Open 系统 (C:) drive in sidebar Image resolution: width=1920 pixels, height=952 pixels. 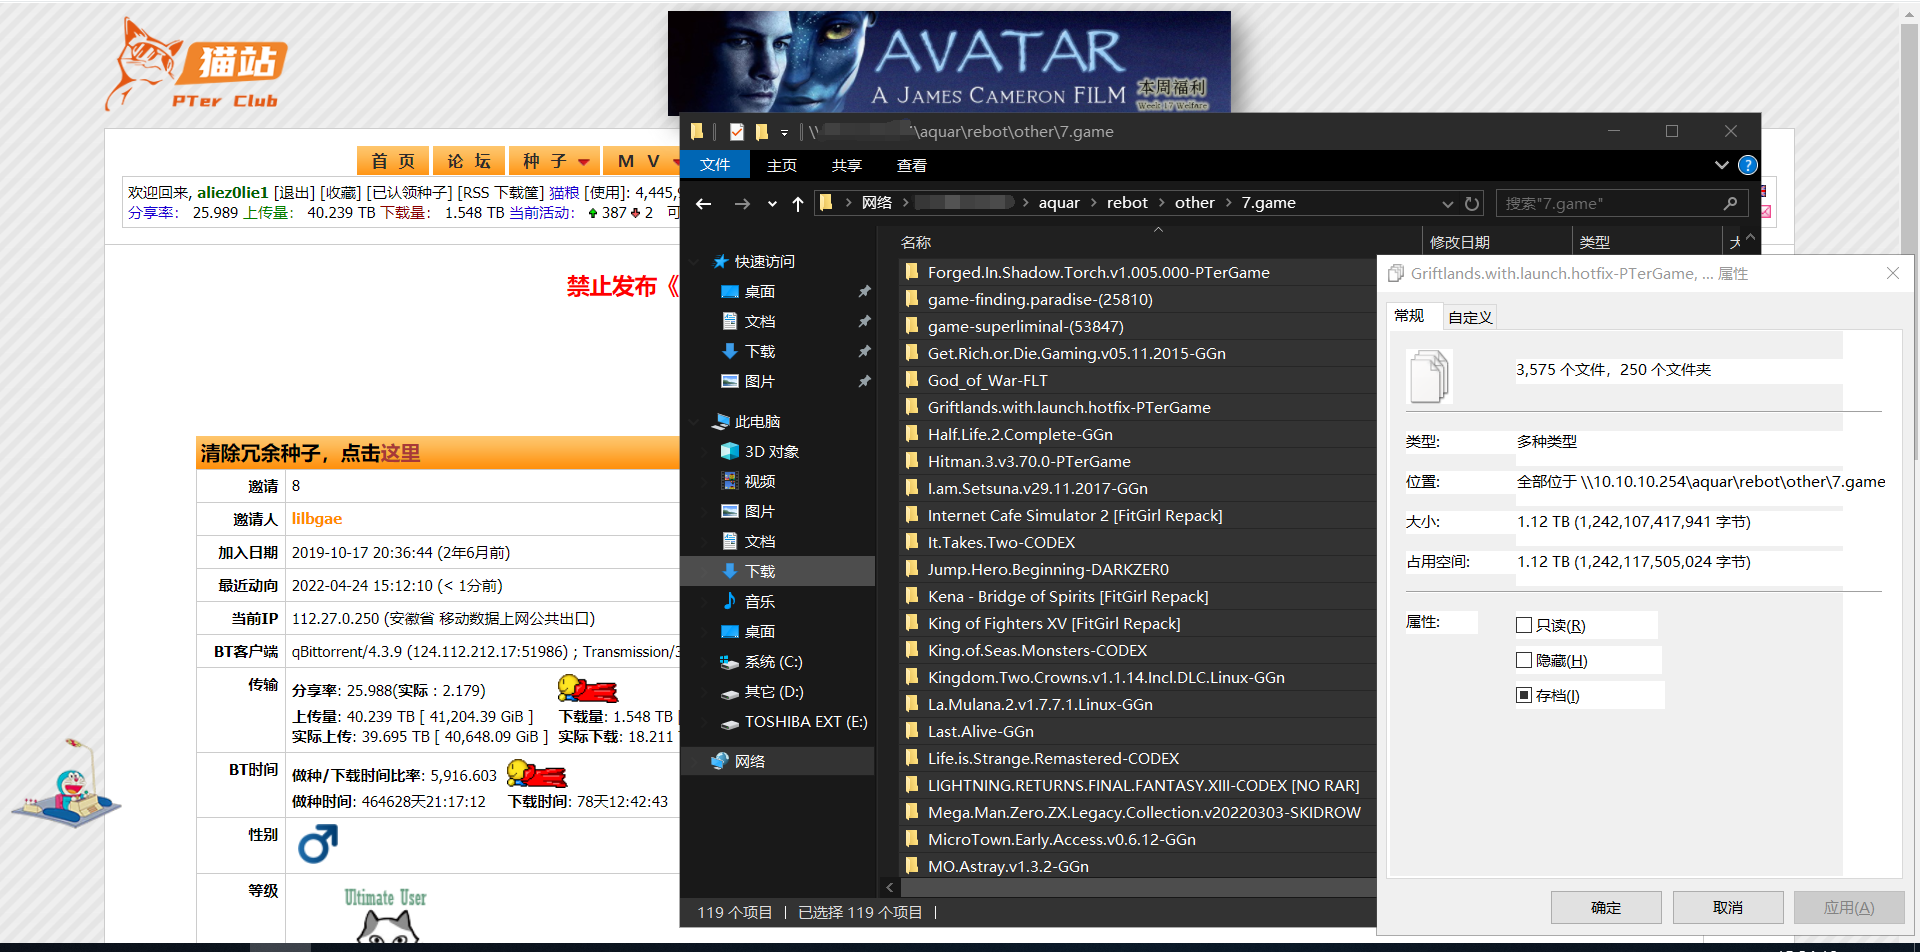(x=773, y=661)
